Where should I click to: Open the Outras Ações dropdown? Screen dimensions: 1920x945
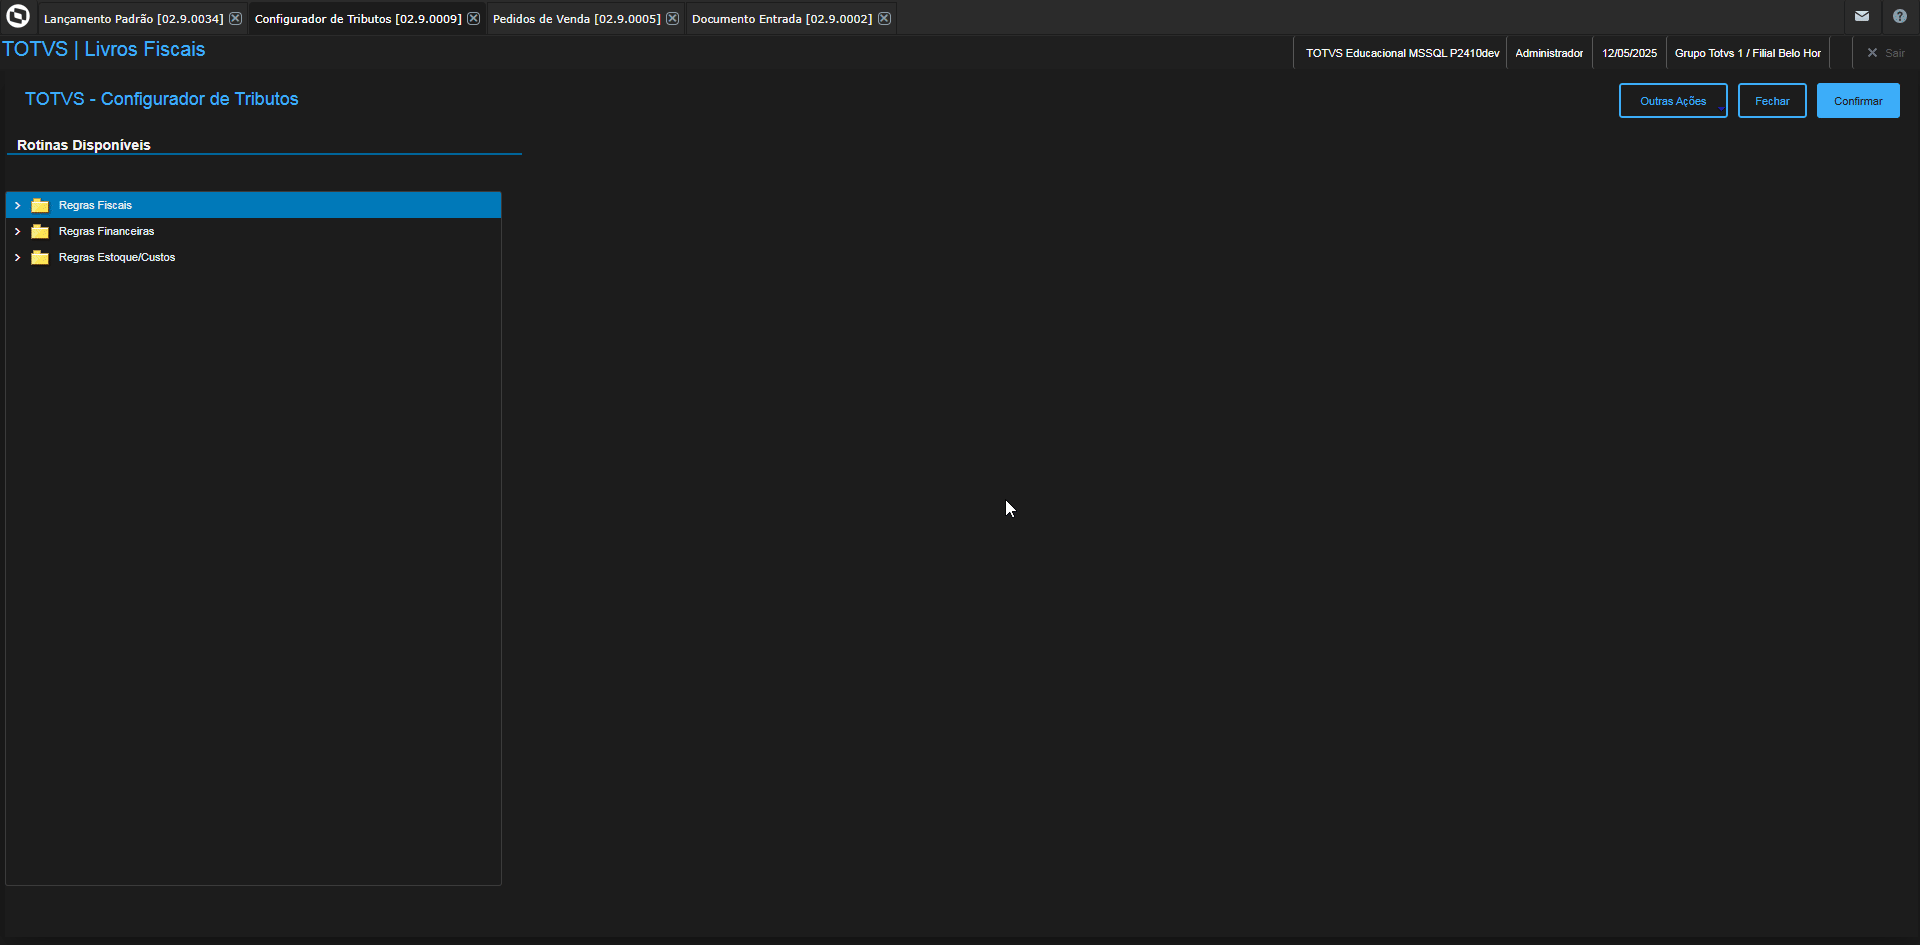tap(1673, 101)
